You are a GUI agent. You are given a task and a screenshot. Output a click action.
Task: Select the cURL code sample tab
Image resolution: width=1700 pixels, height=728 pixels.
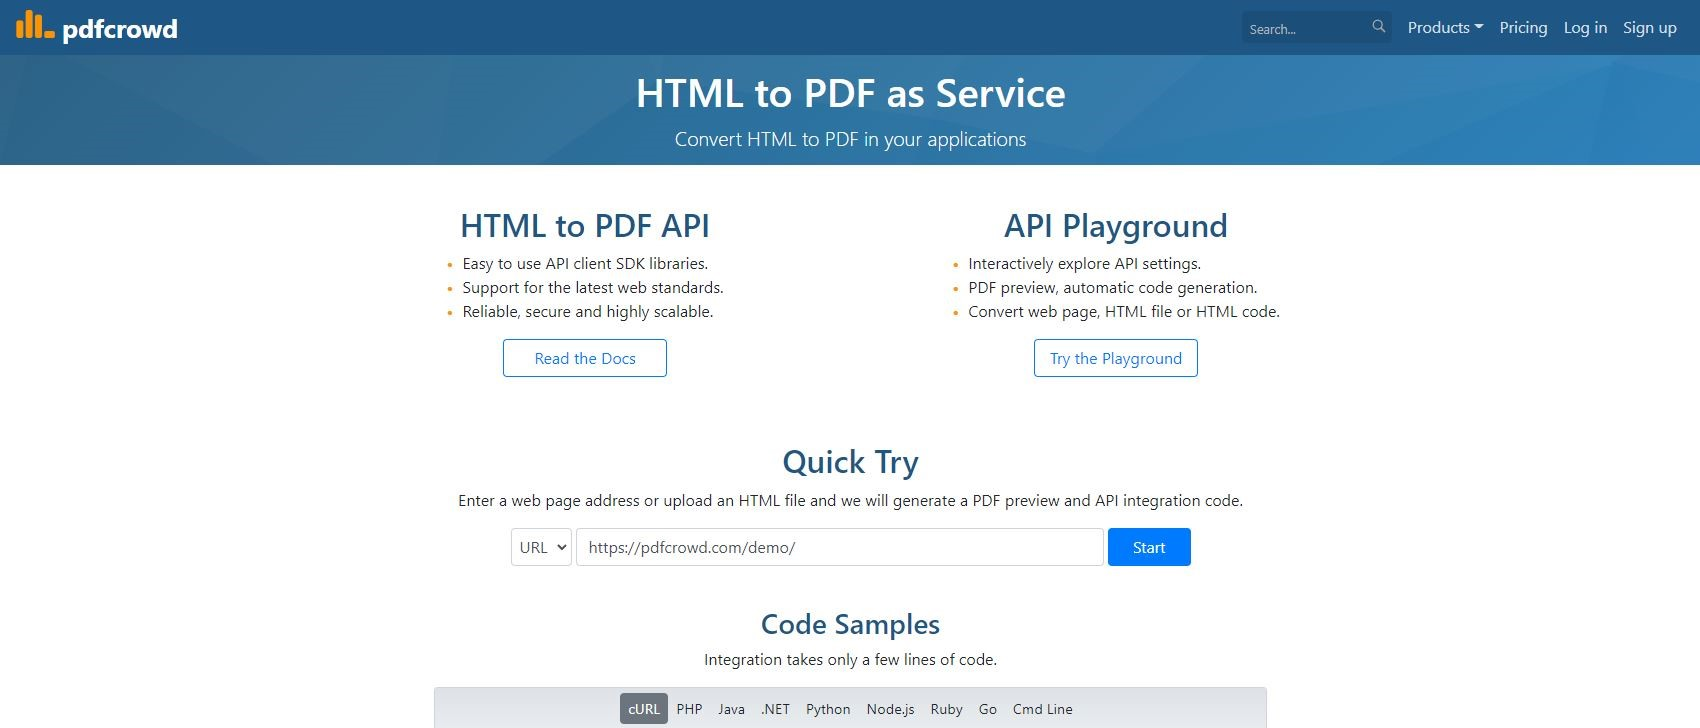click(x=644, y=709)
